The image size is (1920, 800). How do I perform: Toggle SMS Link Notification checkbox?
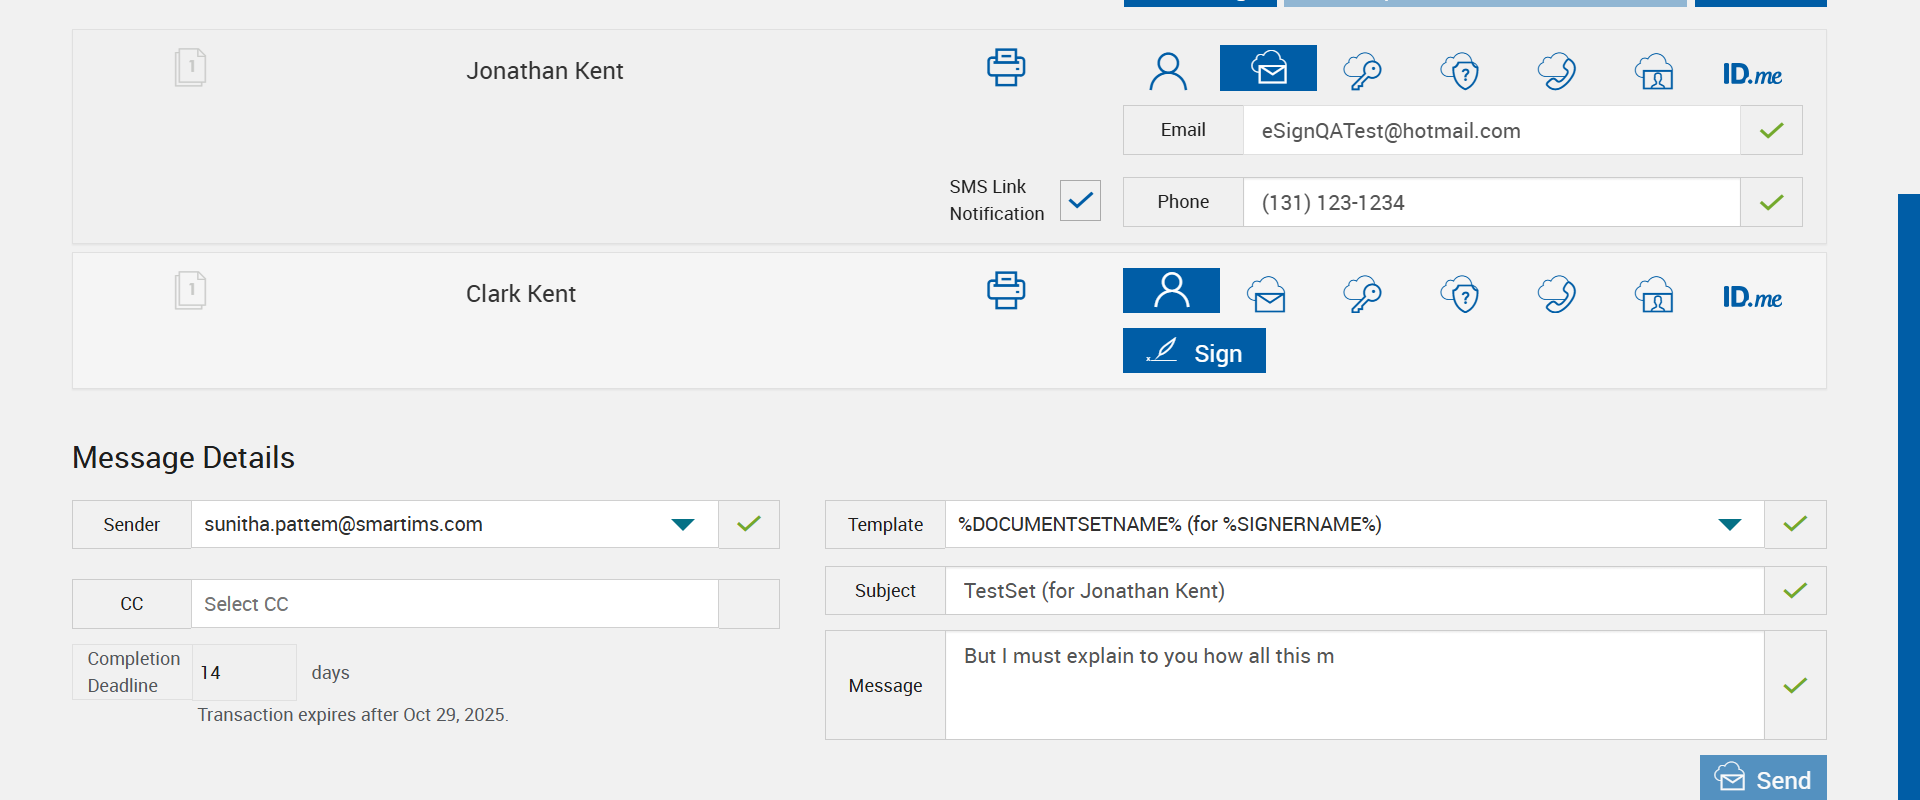(1080, 201)
